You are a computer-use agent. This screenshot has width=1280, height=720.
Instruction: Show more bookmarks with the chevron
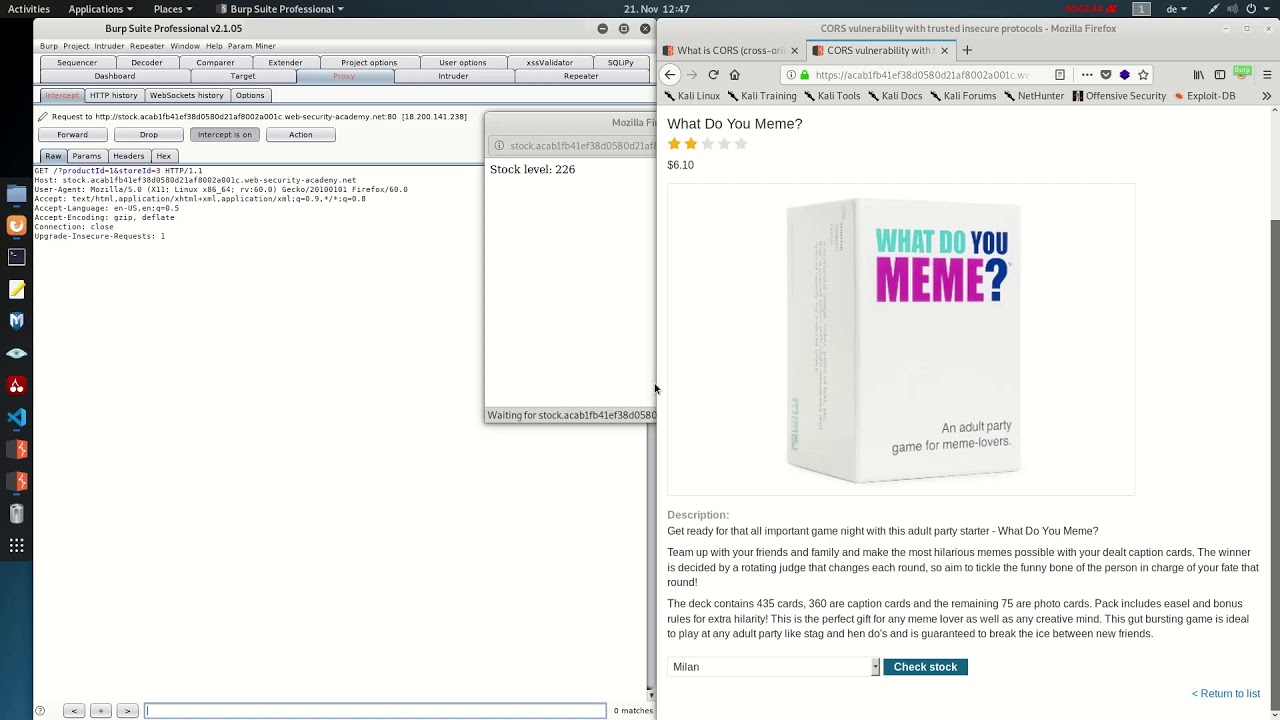(1266, 96)
